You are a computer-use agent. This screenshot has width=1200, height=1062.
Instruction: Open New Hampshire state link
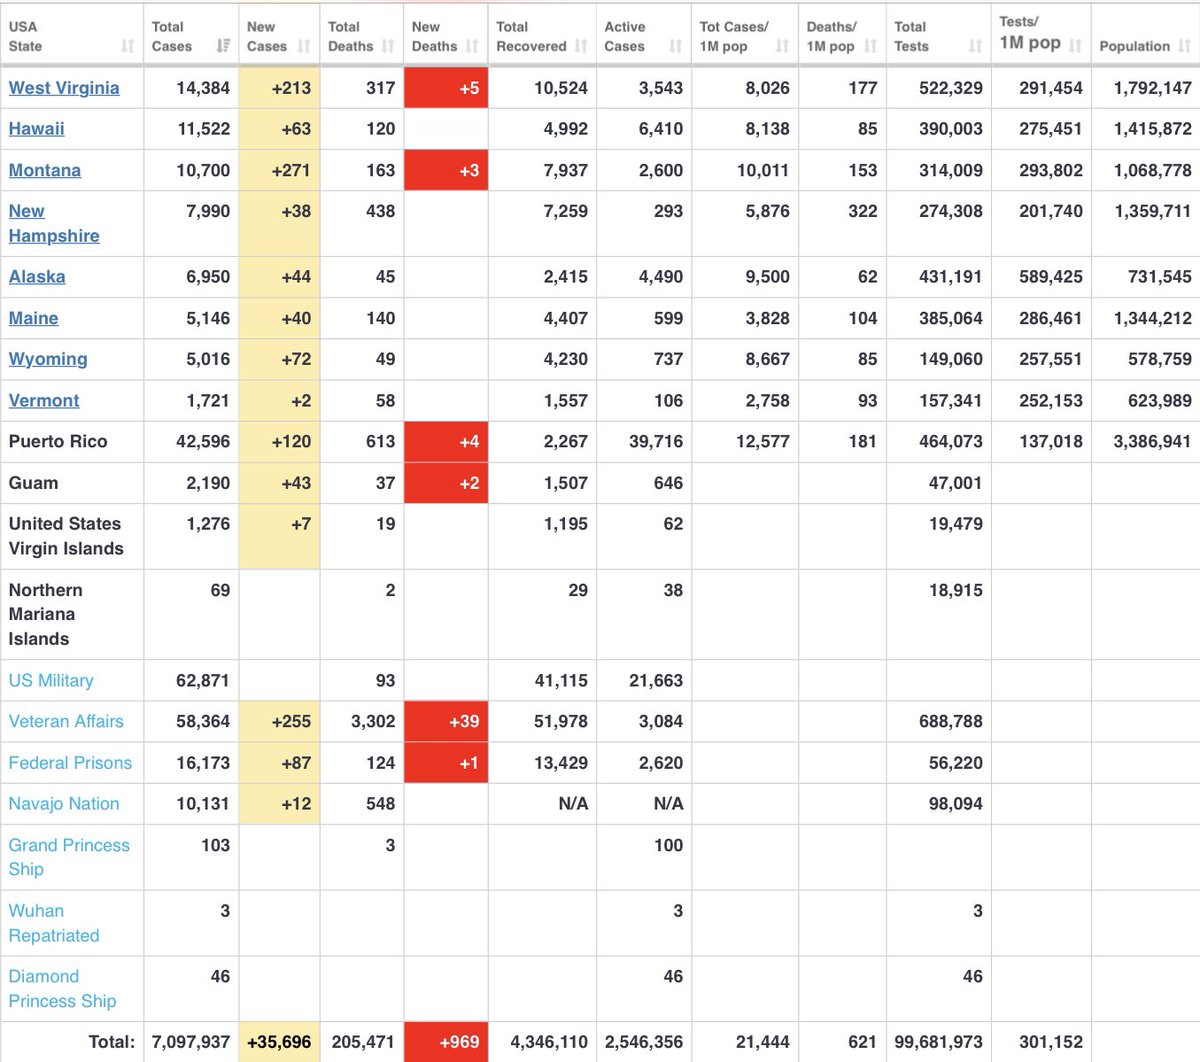[54, 223]
